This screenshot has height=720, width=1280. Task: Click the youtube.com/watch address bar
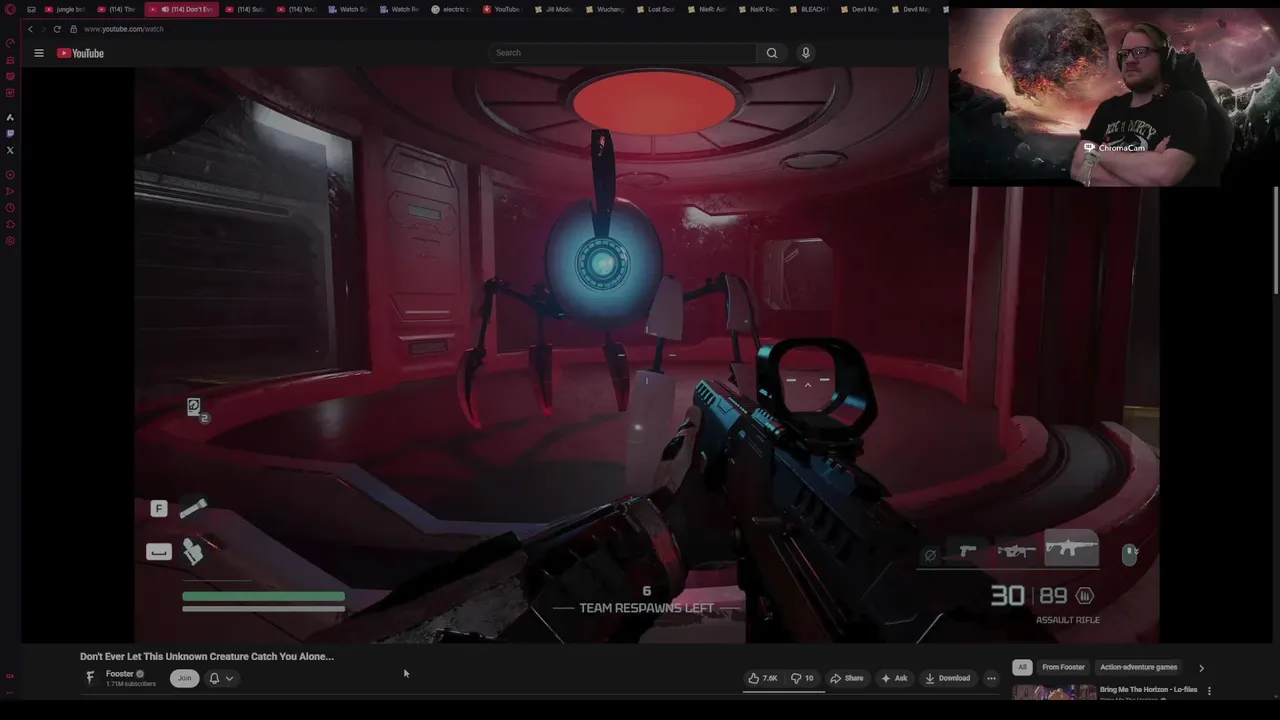pyautogui.click(x=124, y=29)
